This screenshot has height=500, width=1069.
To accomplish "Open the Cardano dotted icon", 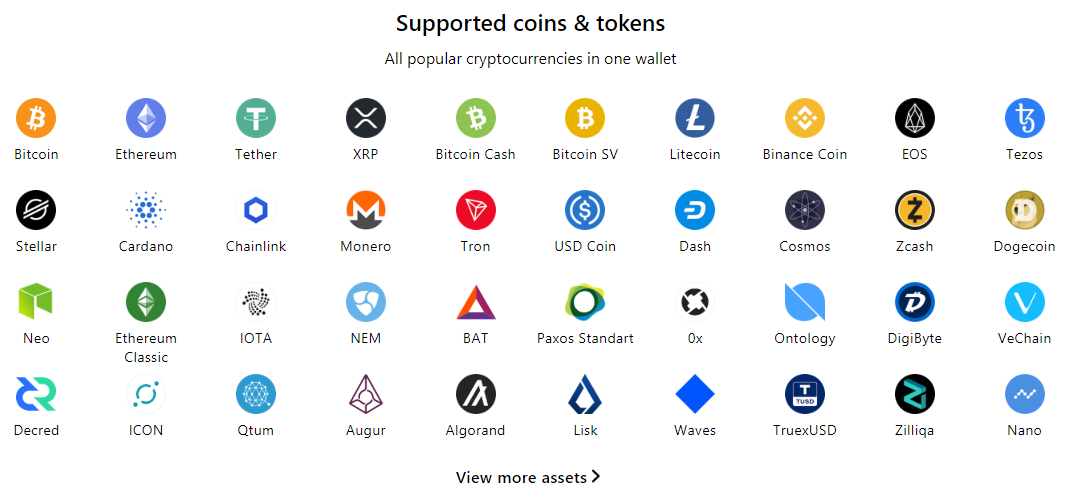I will click(x=146, y=210).
